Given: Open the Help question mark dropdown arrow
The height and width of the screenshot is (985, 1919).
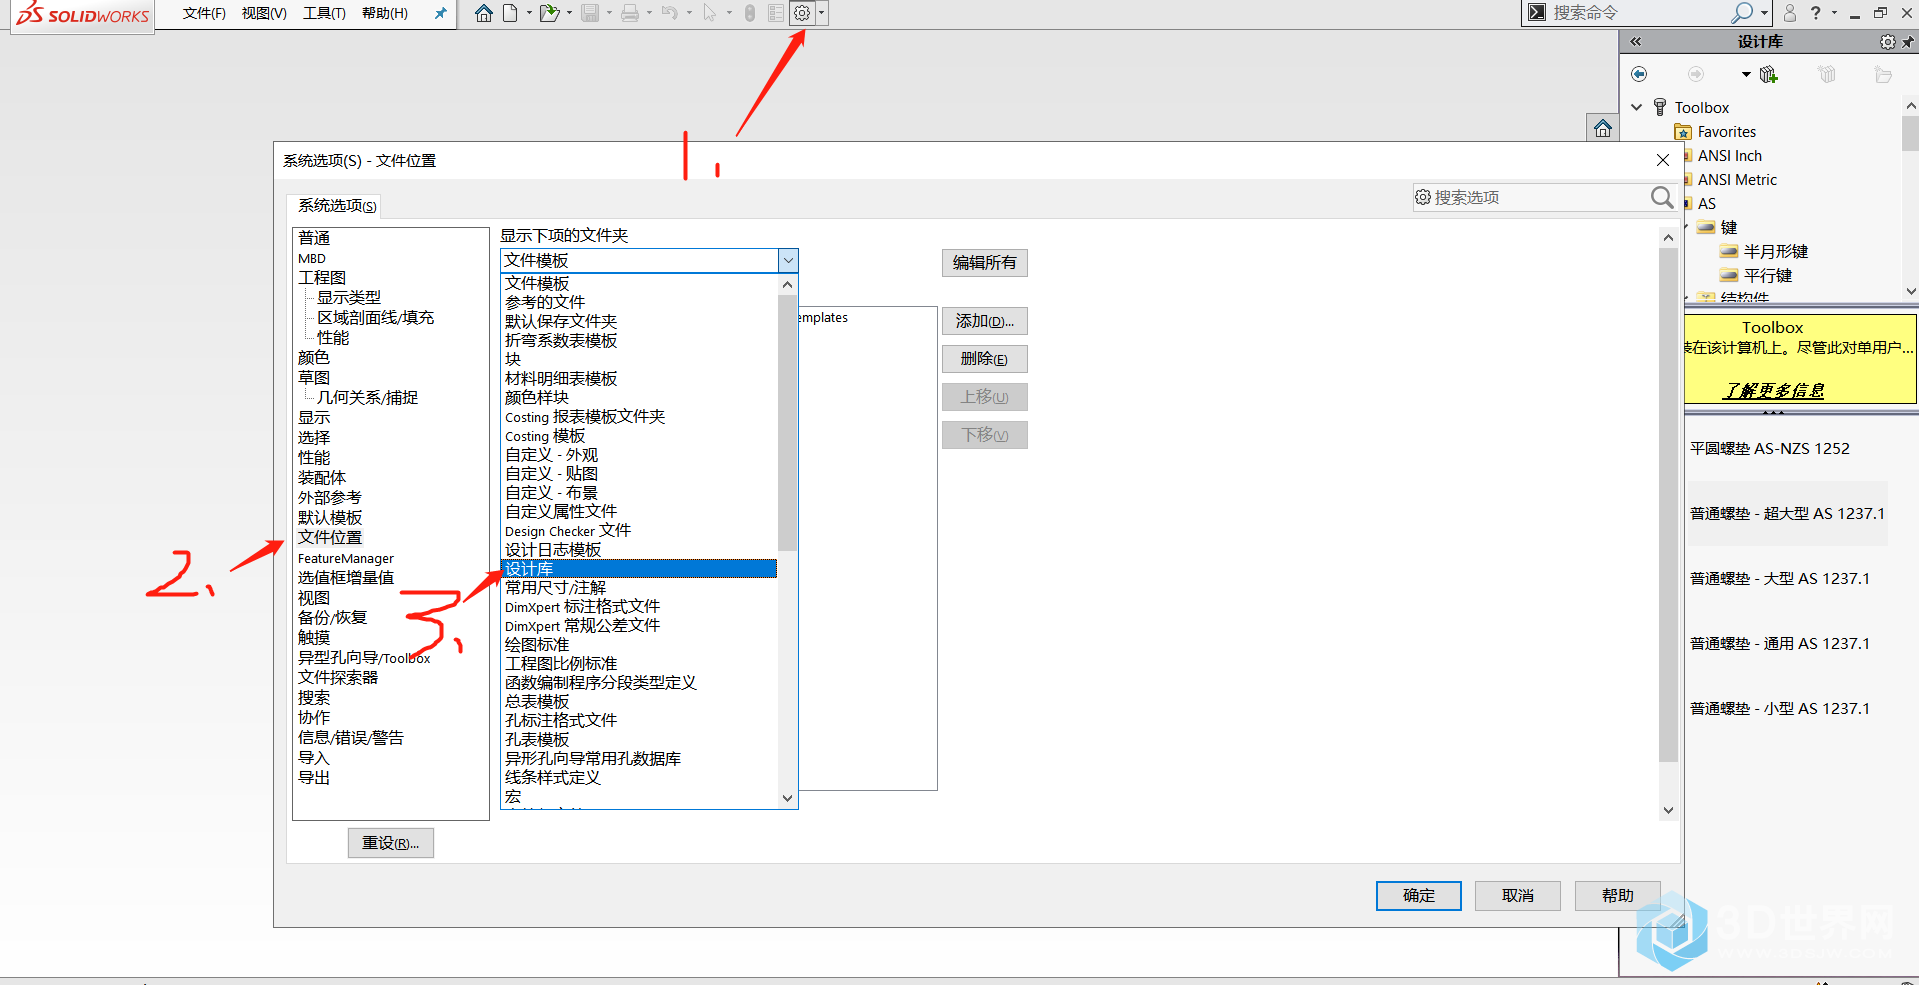Looking at the screenshot, I should pyautogui.click(x=1834, y=13).
